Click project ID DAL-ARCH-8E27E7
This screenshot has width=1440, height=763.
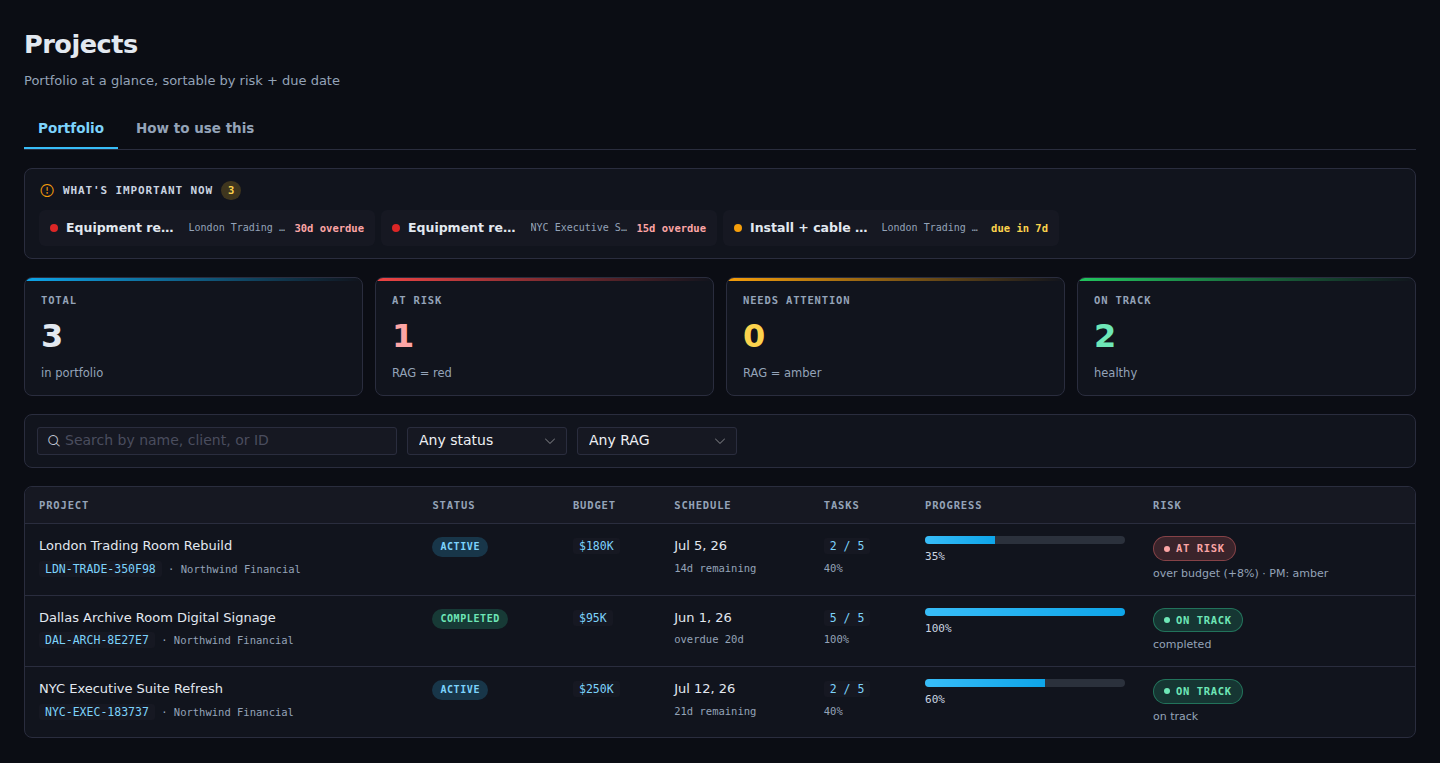[x=97, y=640]
